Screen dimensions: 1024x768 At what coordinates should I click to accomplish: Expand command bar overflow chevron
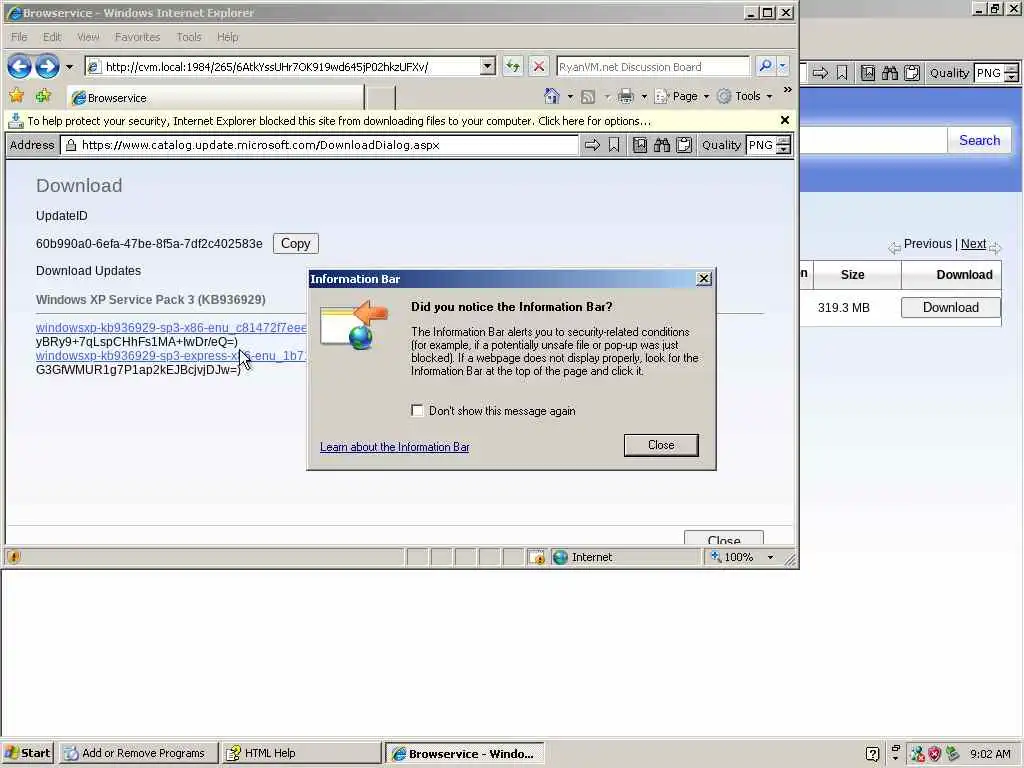coord(788,89)
